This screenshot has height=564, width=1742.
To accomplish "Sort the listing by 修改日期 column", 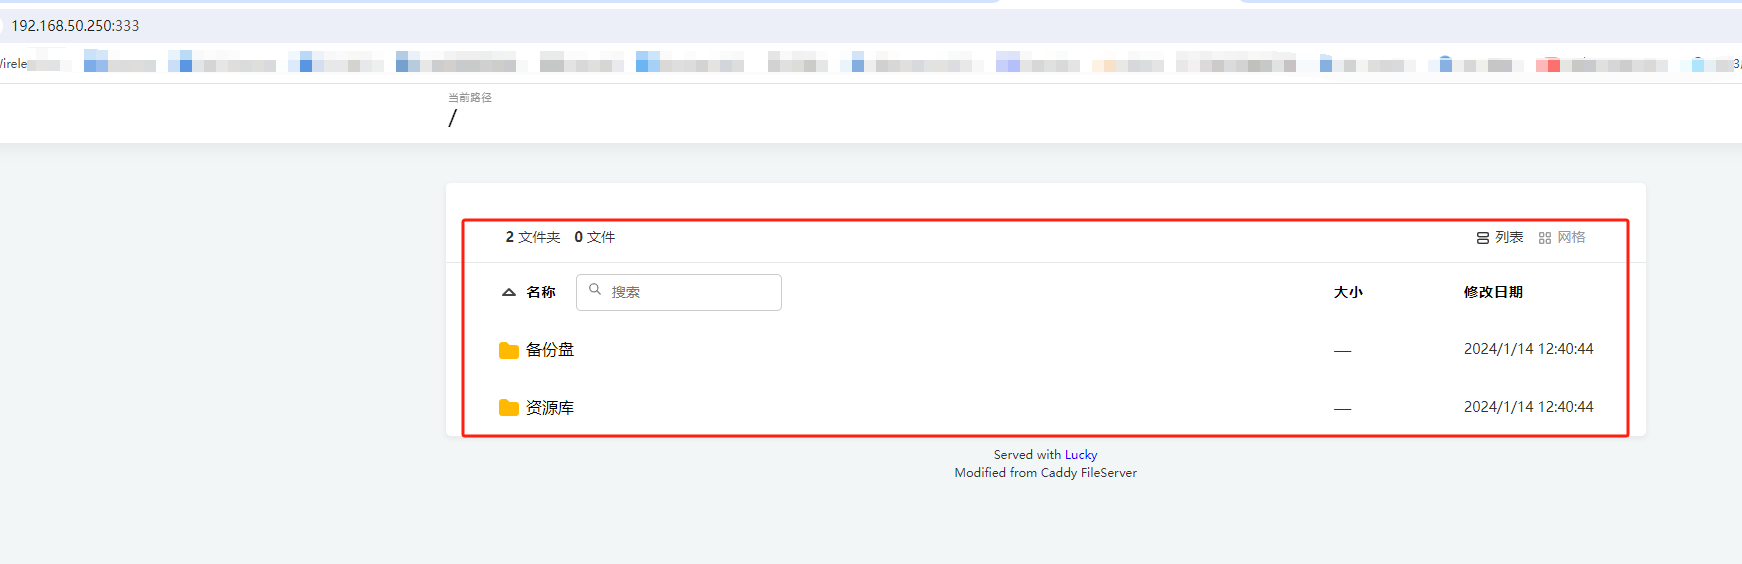I will click(x=1492, y=292).
